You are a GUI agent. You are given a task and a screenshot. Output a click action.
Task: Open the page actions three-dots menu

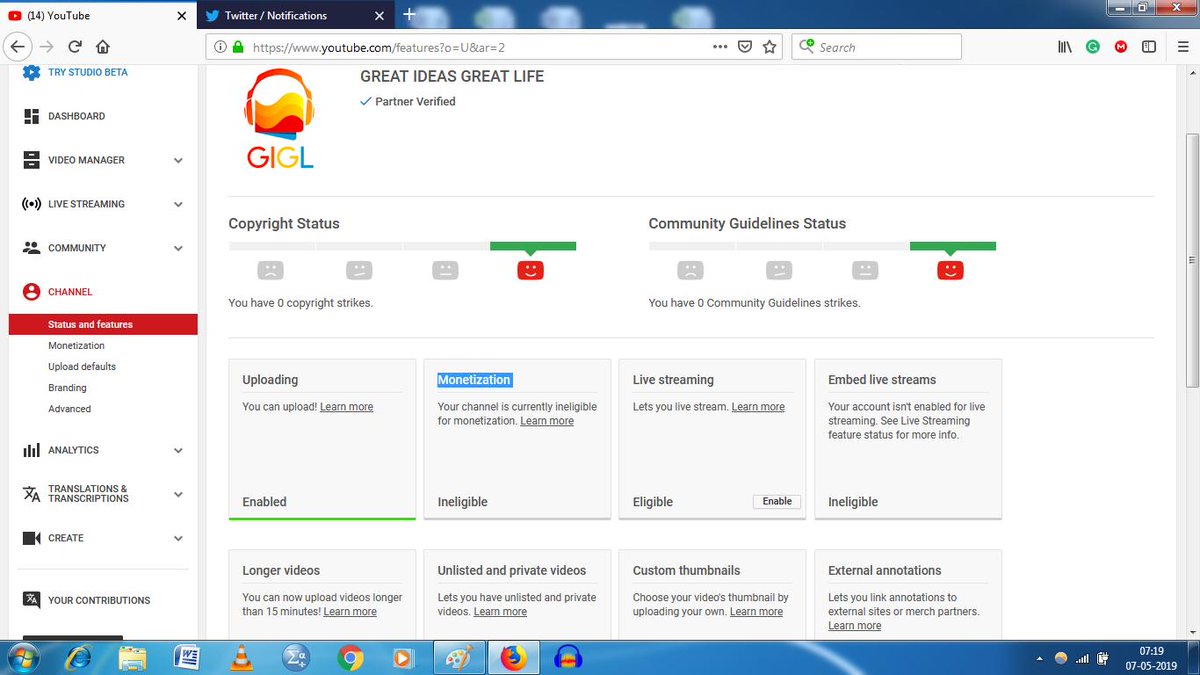point(720,47)
